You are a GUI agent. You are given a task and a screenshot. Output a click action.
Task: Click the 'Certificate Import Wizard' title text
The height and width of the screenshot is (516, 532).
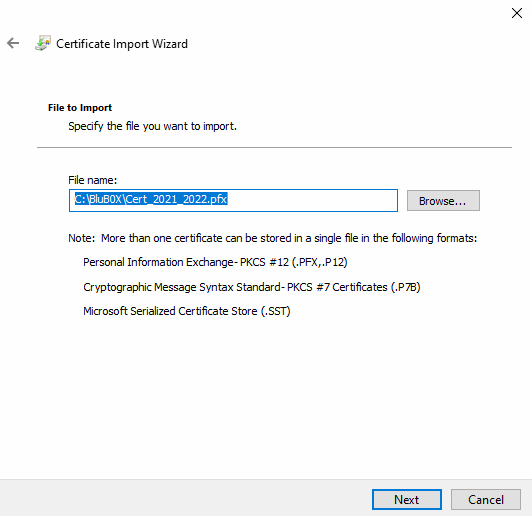tap(122, 44)
